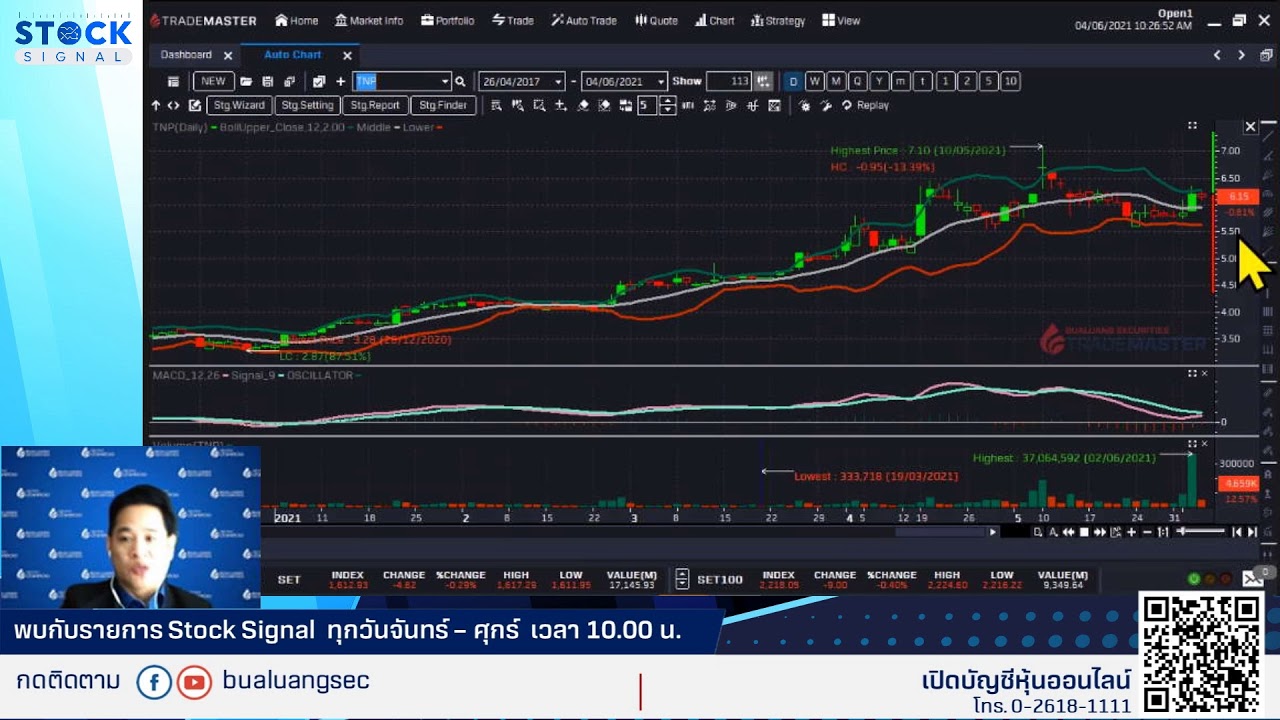Viewport: 1280px width, 720px height.
Task: Jump to last bar with skip-end icon
Action: coord(1252,532)
